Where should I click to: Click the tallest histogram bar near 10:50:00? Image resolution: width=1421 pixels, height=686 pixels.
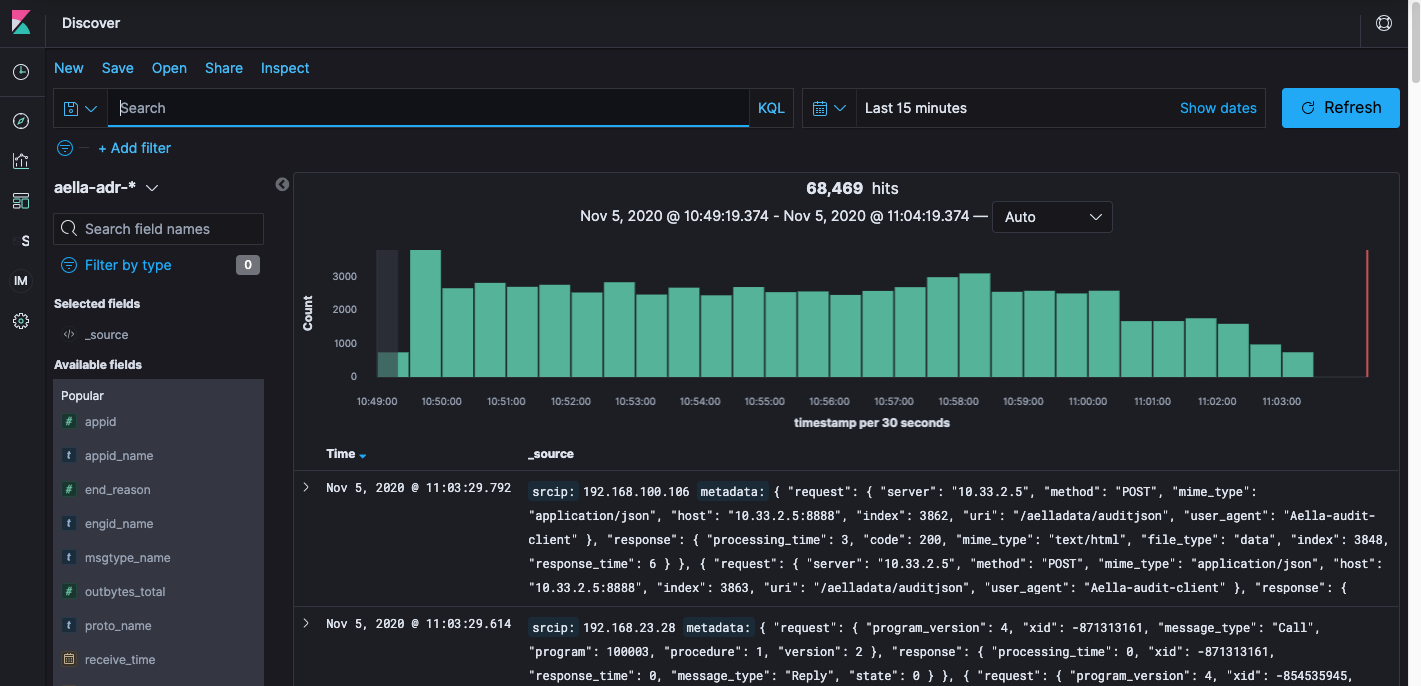coord(425,313)
